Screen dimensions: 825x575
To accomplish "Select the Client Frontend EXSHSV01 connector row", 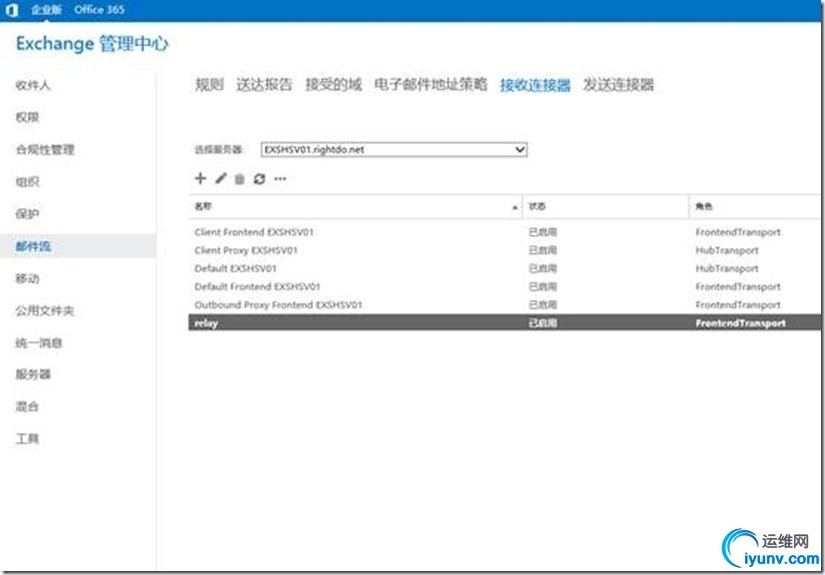I will (x=505, y=232).
